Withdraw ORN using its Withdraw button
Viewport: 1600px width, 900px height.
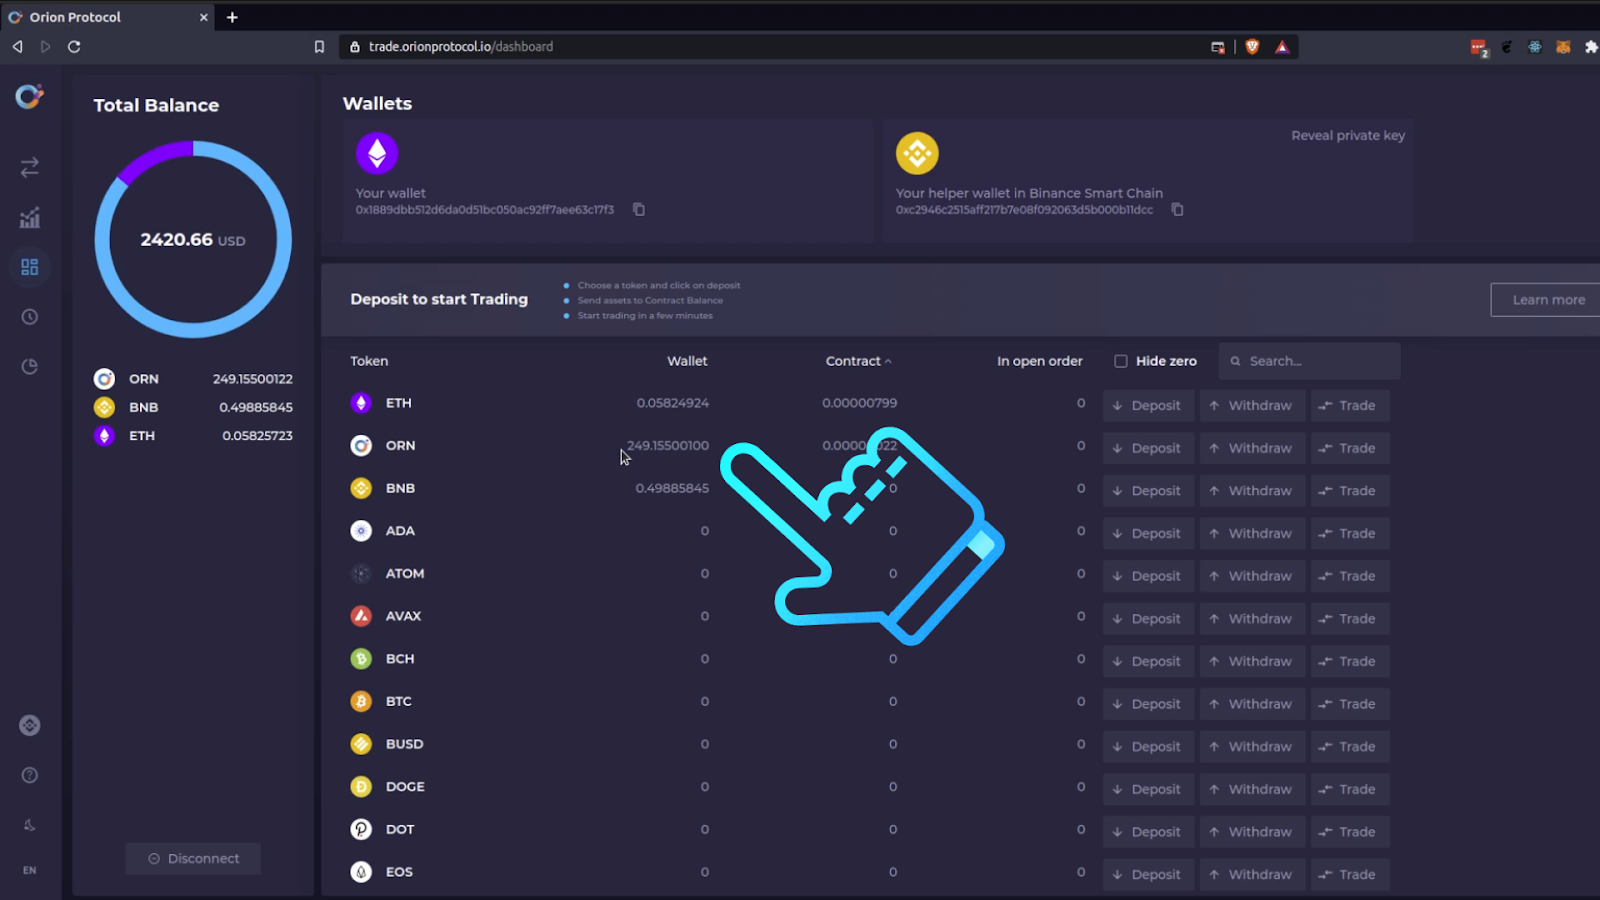click(1252, 448)
